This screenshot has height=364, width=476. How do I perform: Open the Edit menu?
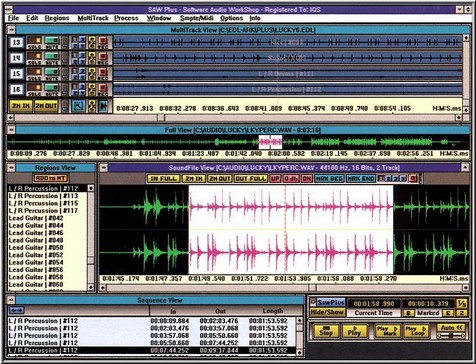[x=32, y=18]
